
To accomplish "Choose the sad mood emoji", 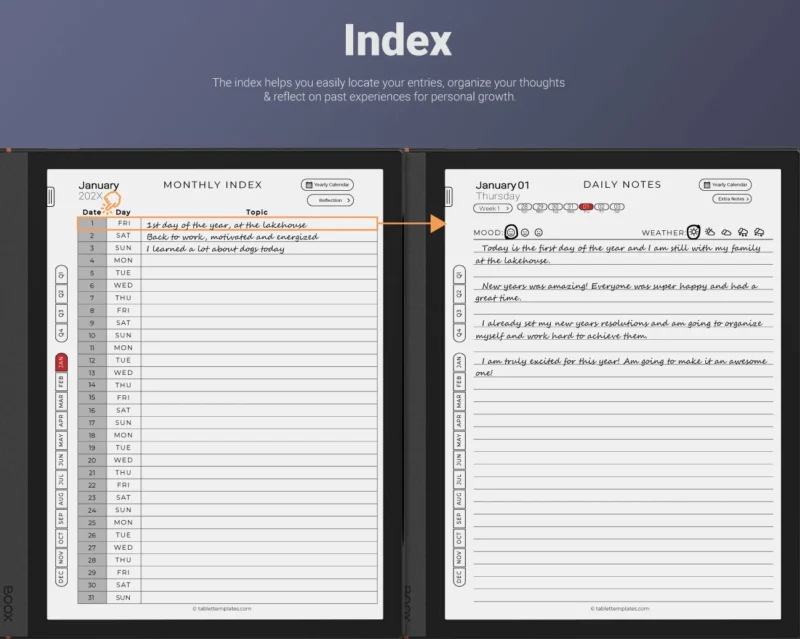I will [x=538, y=232].
